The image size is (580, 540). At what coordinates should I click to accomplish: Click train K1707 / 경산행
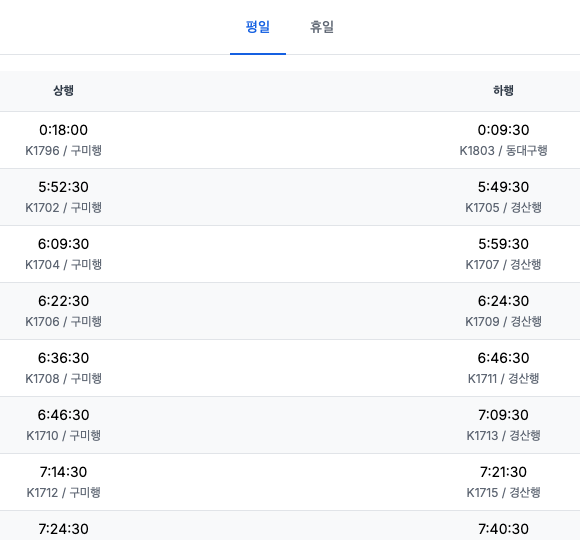pyautogui.click(x=503, y=264)
